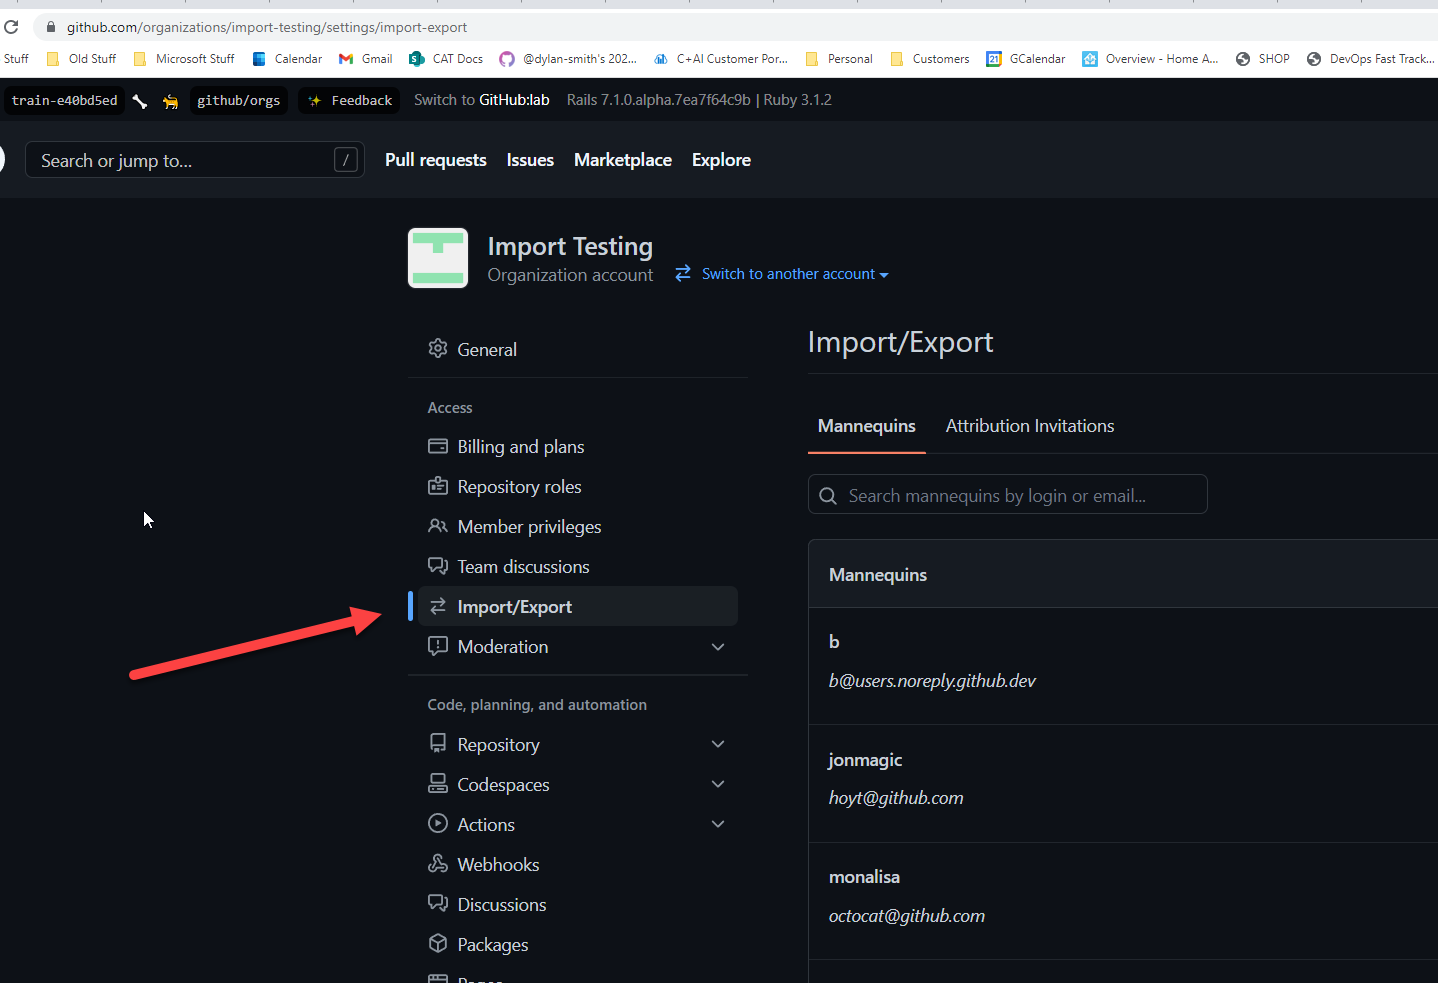1438x983 pixels.
Task: Open Member privileges settings
Action: pos(578,527)
